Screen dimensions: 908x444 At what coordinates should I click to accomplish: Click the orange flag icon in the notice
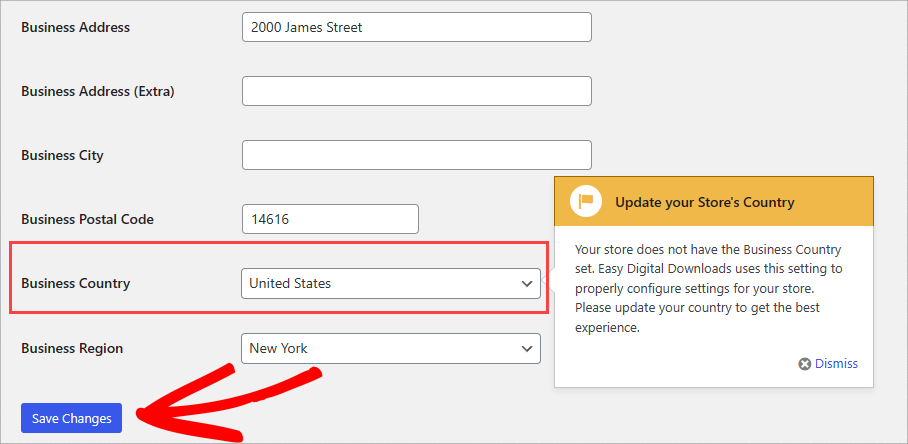(586, 201)
